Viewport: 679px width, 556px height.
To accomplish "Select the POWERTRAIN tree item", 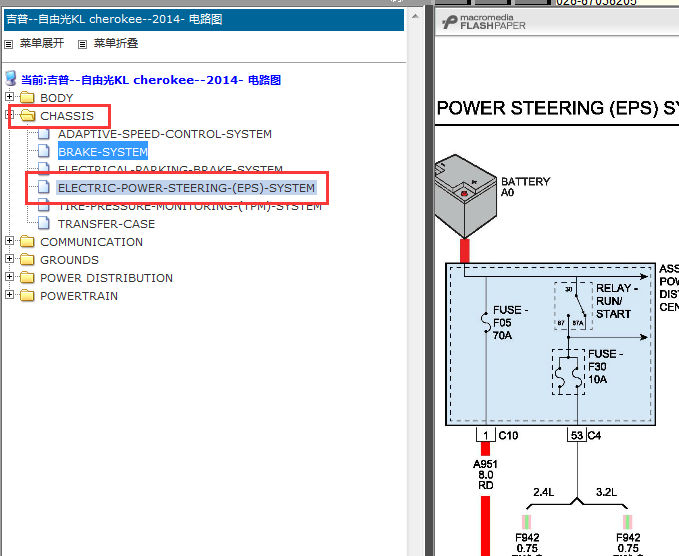I will (79, 296).
